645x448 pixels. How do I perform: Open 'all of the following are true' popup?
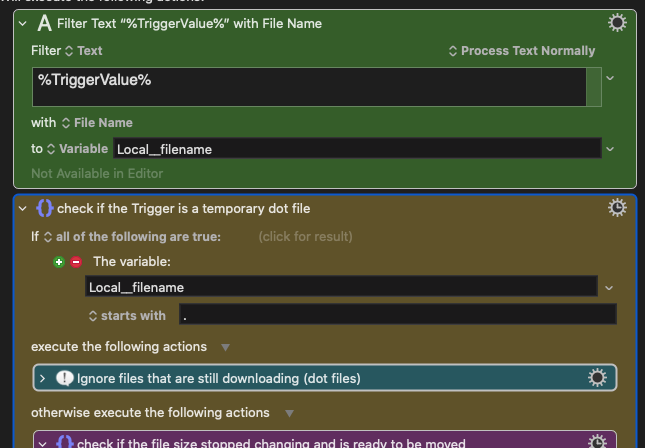[134, 236]
